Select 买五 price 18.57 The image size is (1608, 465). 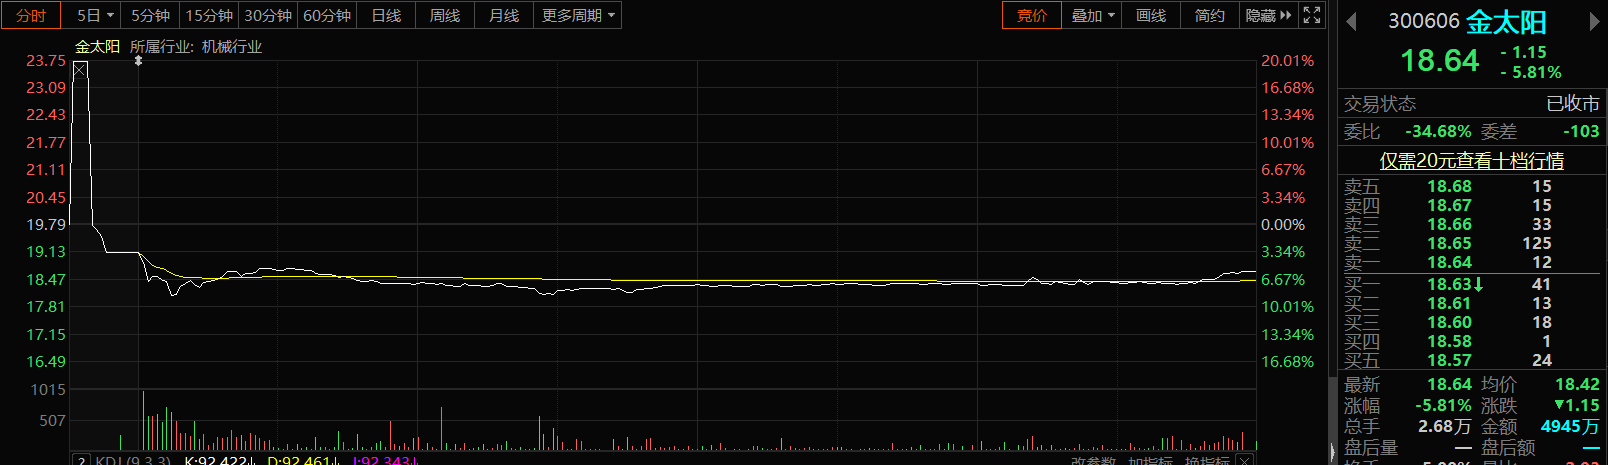[1449, 360]
